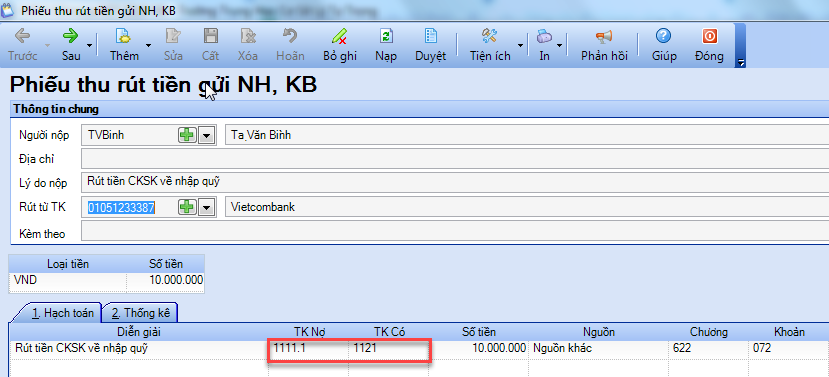Image resolution: width=829 pixels, height=377 pixels.
Task: Switch to the 2. Thống kê tab
Action: [x=140, y=313]
